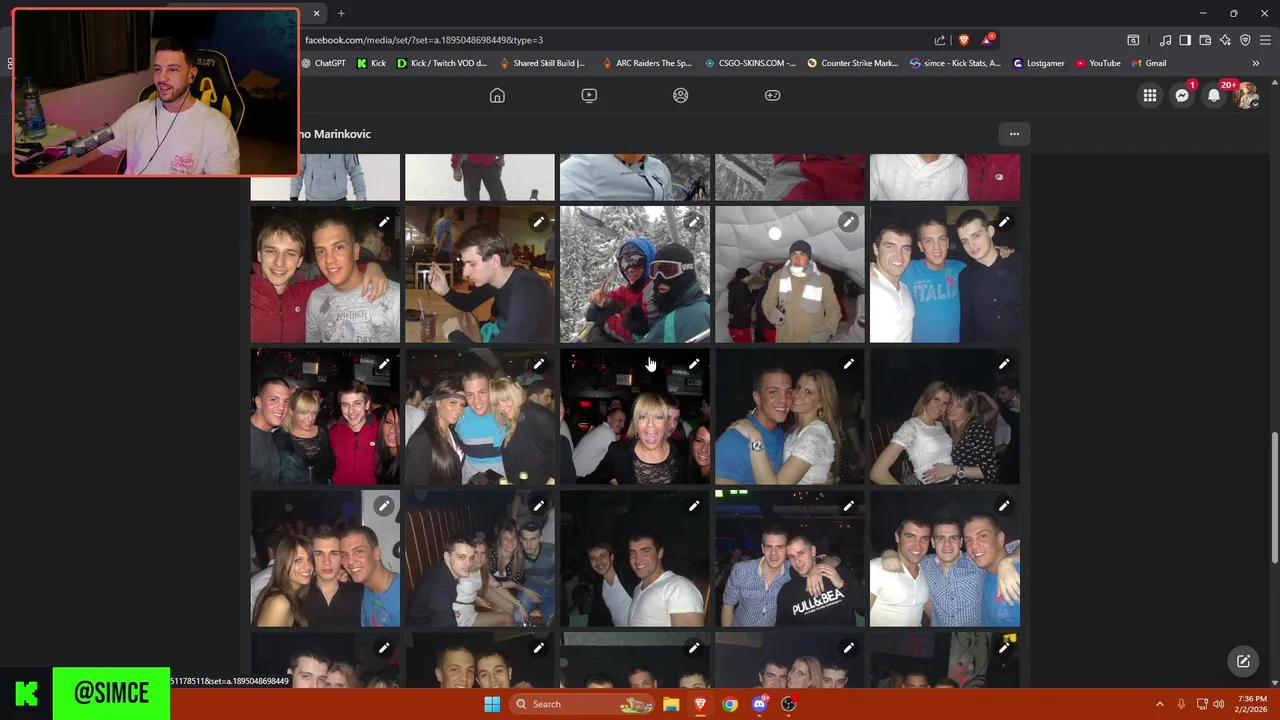Click pencil icon on igloo photo
Image resolution: width=1280 pixels, height=720 pixels.
pyautogui.click(x=849, y=221)
